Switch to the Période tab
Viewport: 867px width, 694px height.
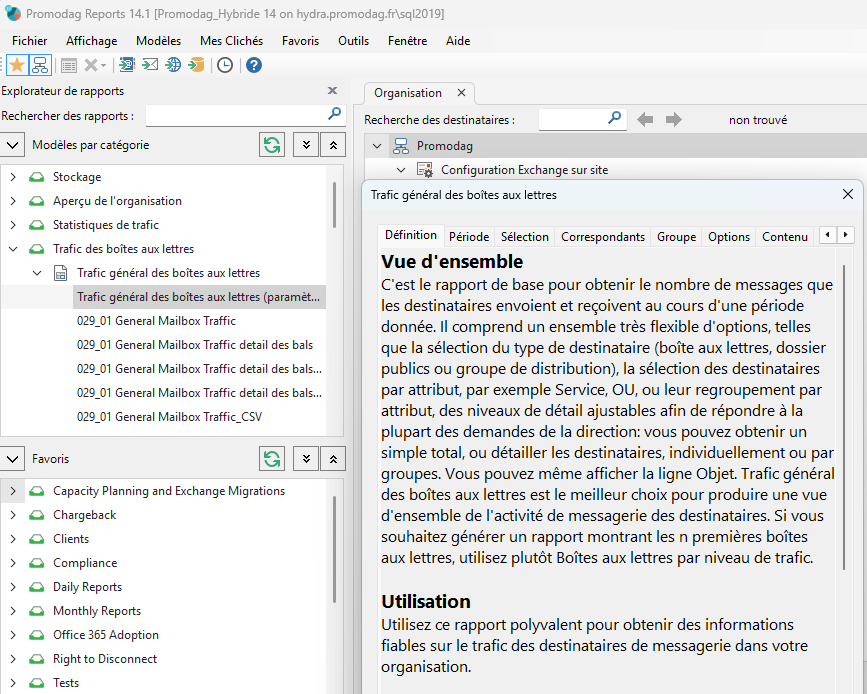(x=469, y=237)
